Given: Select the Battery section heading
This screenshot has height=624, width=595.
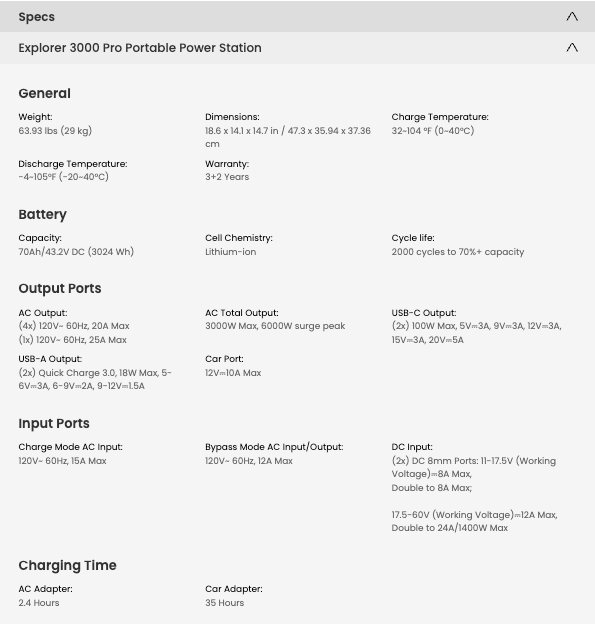Looking at the screenshot, I should point(43,214).
